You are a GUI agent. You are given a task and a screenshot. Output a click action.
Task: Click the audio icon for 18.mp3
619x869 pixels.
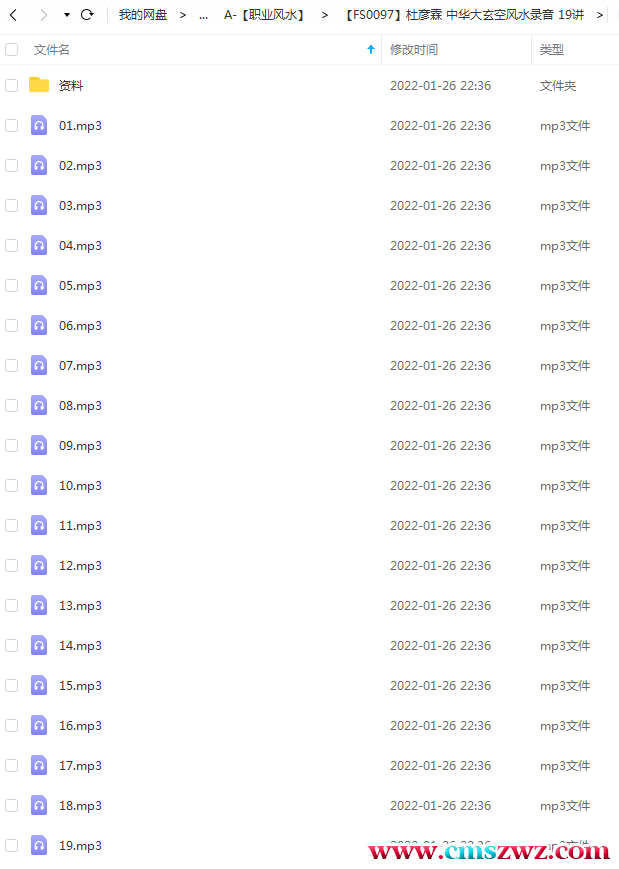click(39, 805)
